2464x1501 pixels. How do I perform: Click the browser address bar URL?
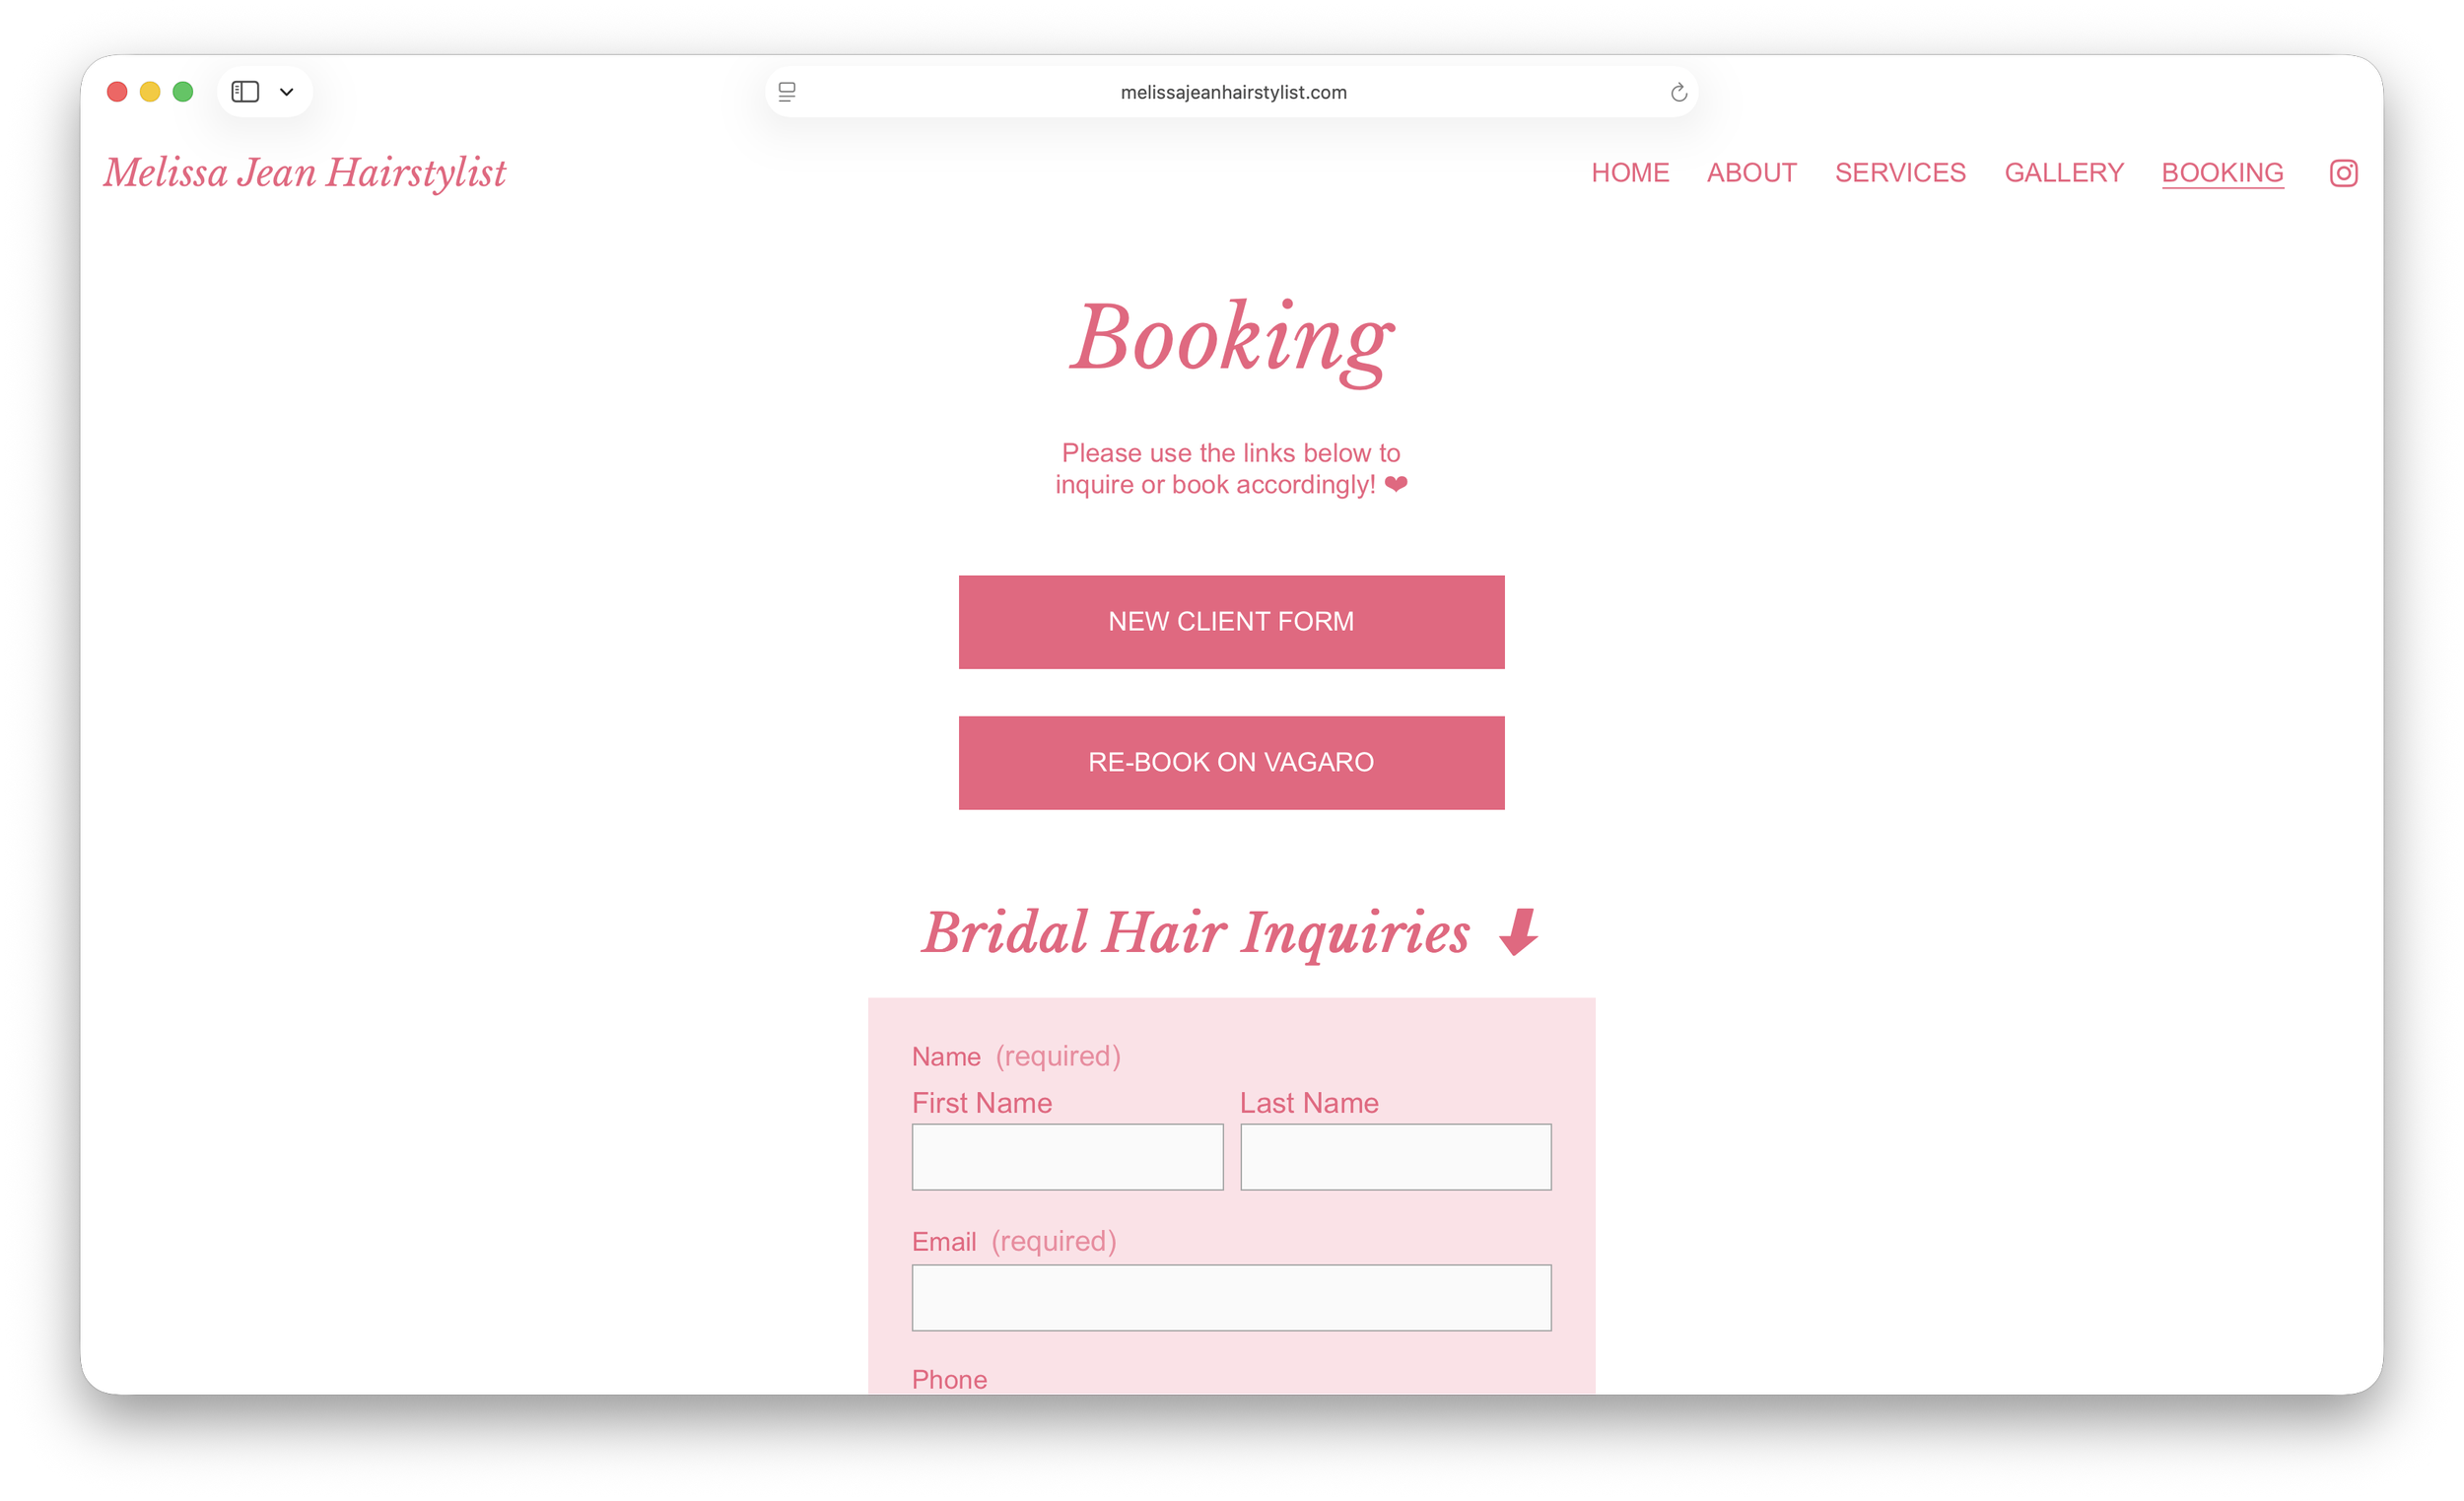[1233, 92]
